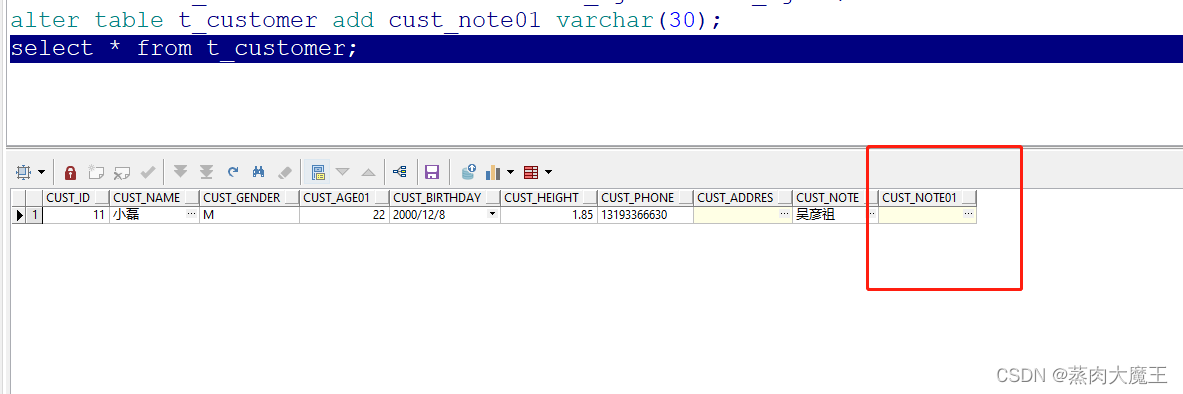Viewport: 1183px width, 394px height.
Task: Click the height cell 1.85
Action: (549, 215)
